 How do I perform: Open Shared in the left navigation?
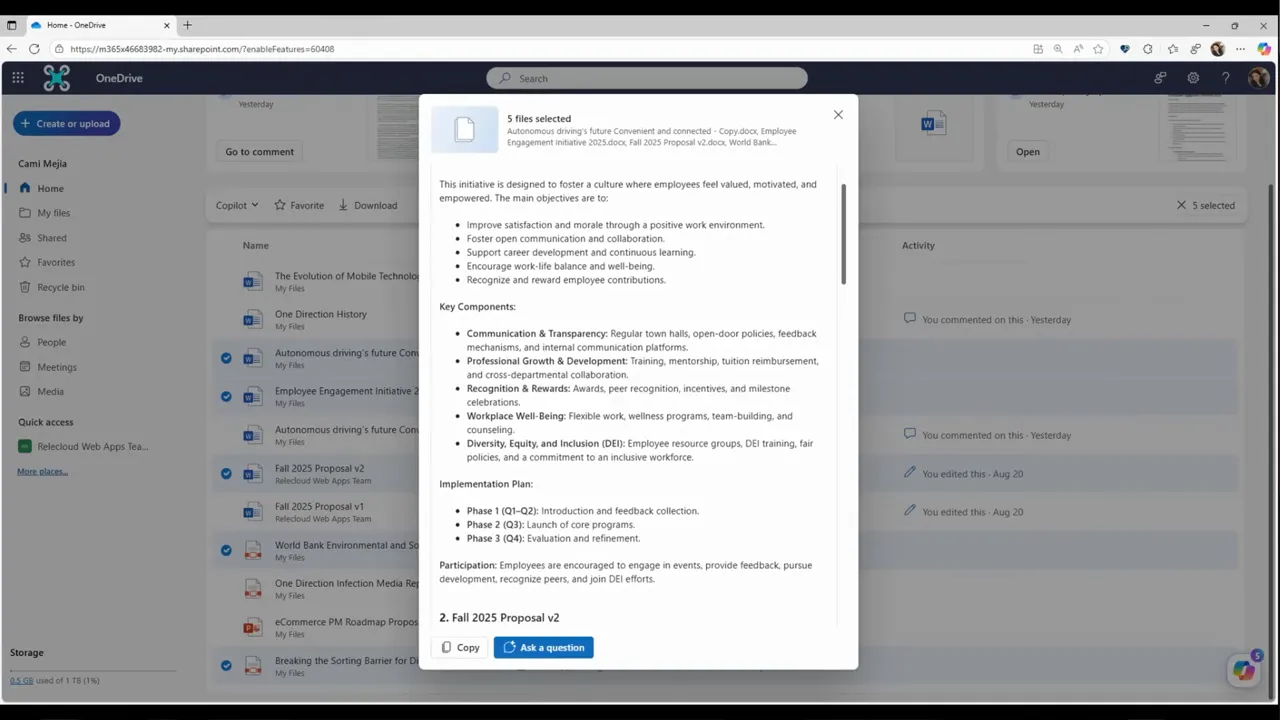(x=52, y=238)
